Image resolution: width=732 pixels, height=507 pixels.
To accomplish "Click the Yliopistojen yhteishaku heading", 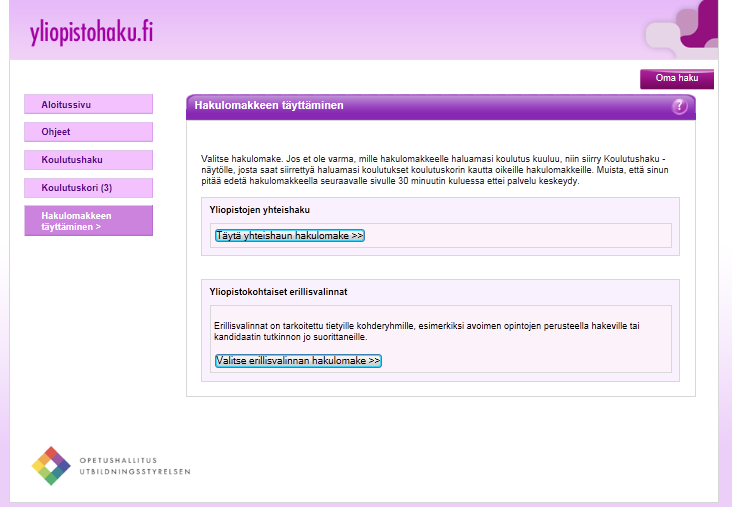I will pyautogui.click(x=260, y=210).
